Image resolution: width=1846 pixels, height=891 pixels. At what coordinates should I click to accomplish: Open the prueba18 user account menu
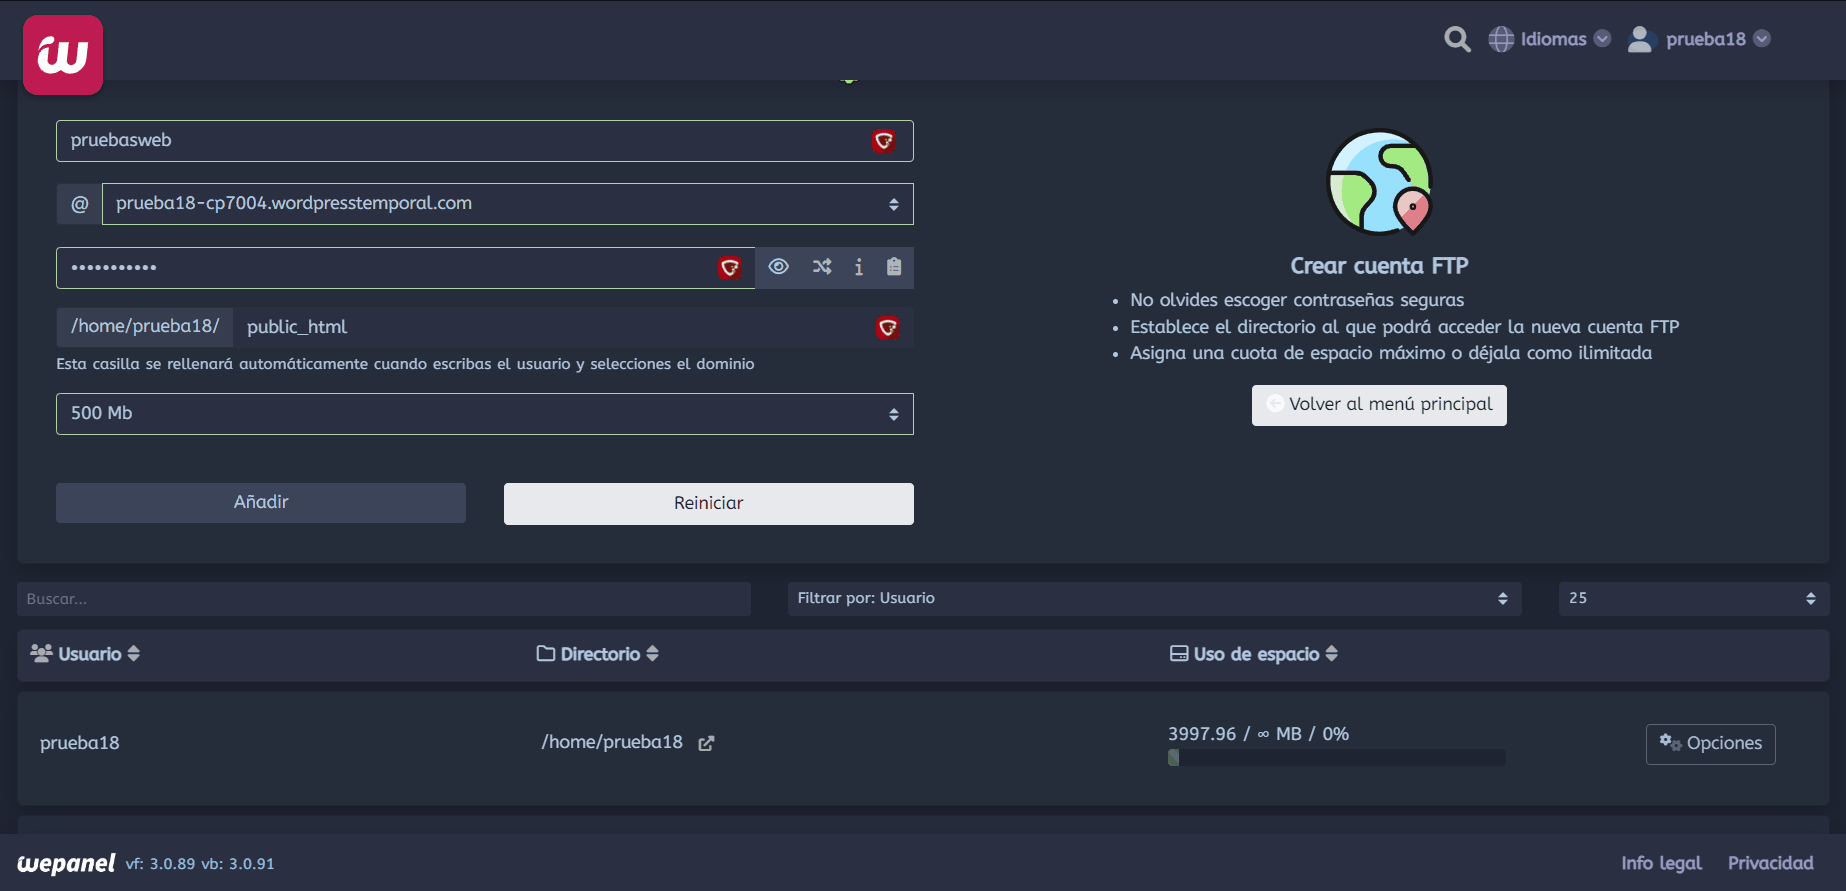[x=1700, y=39]
